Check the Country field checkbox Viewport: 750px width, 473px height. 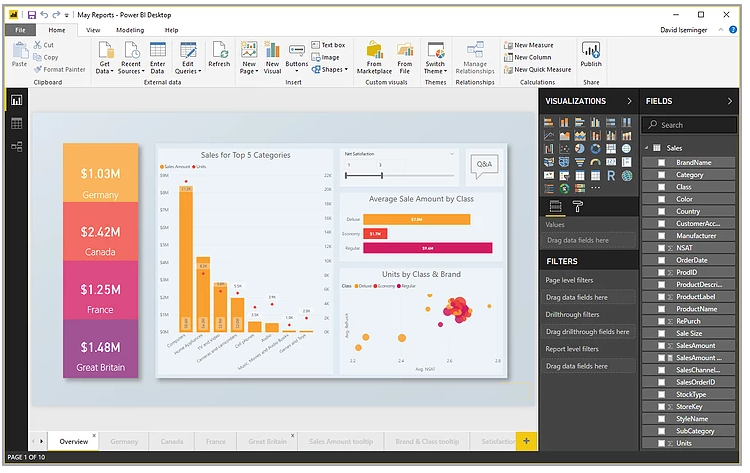click(x=662, y=211)
